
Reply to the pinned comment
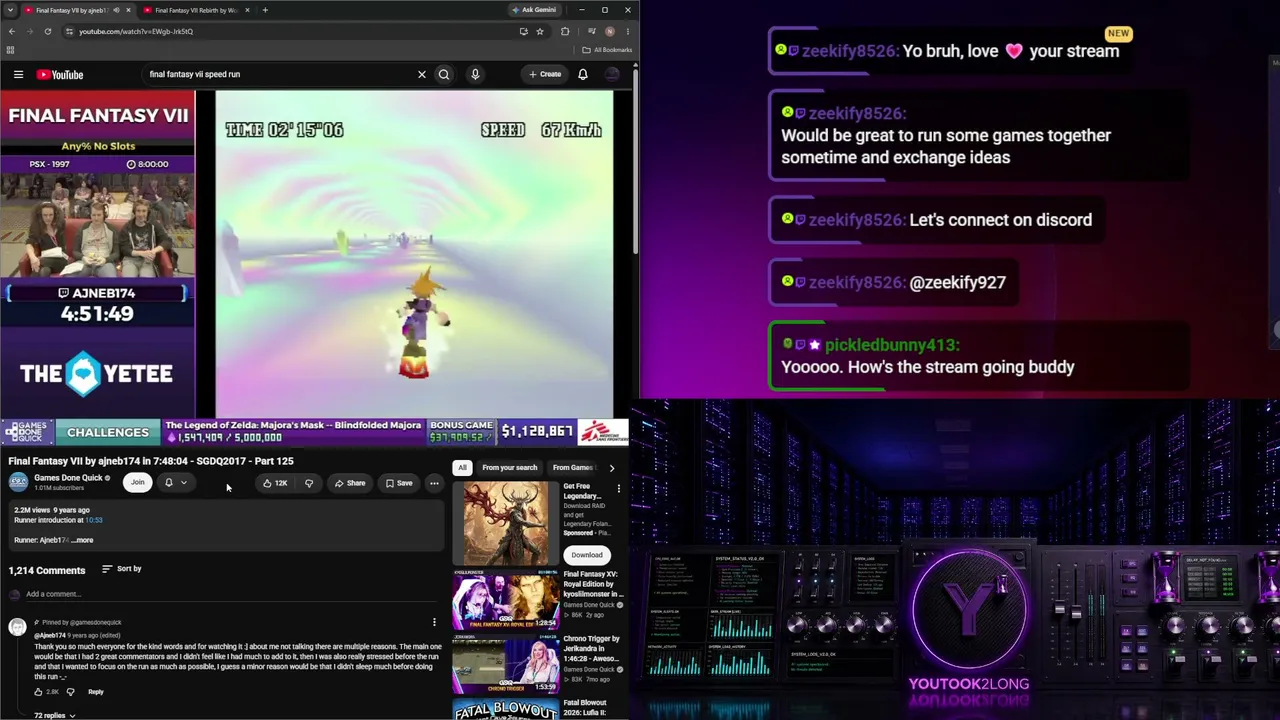pos(96,692)
